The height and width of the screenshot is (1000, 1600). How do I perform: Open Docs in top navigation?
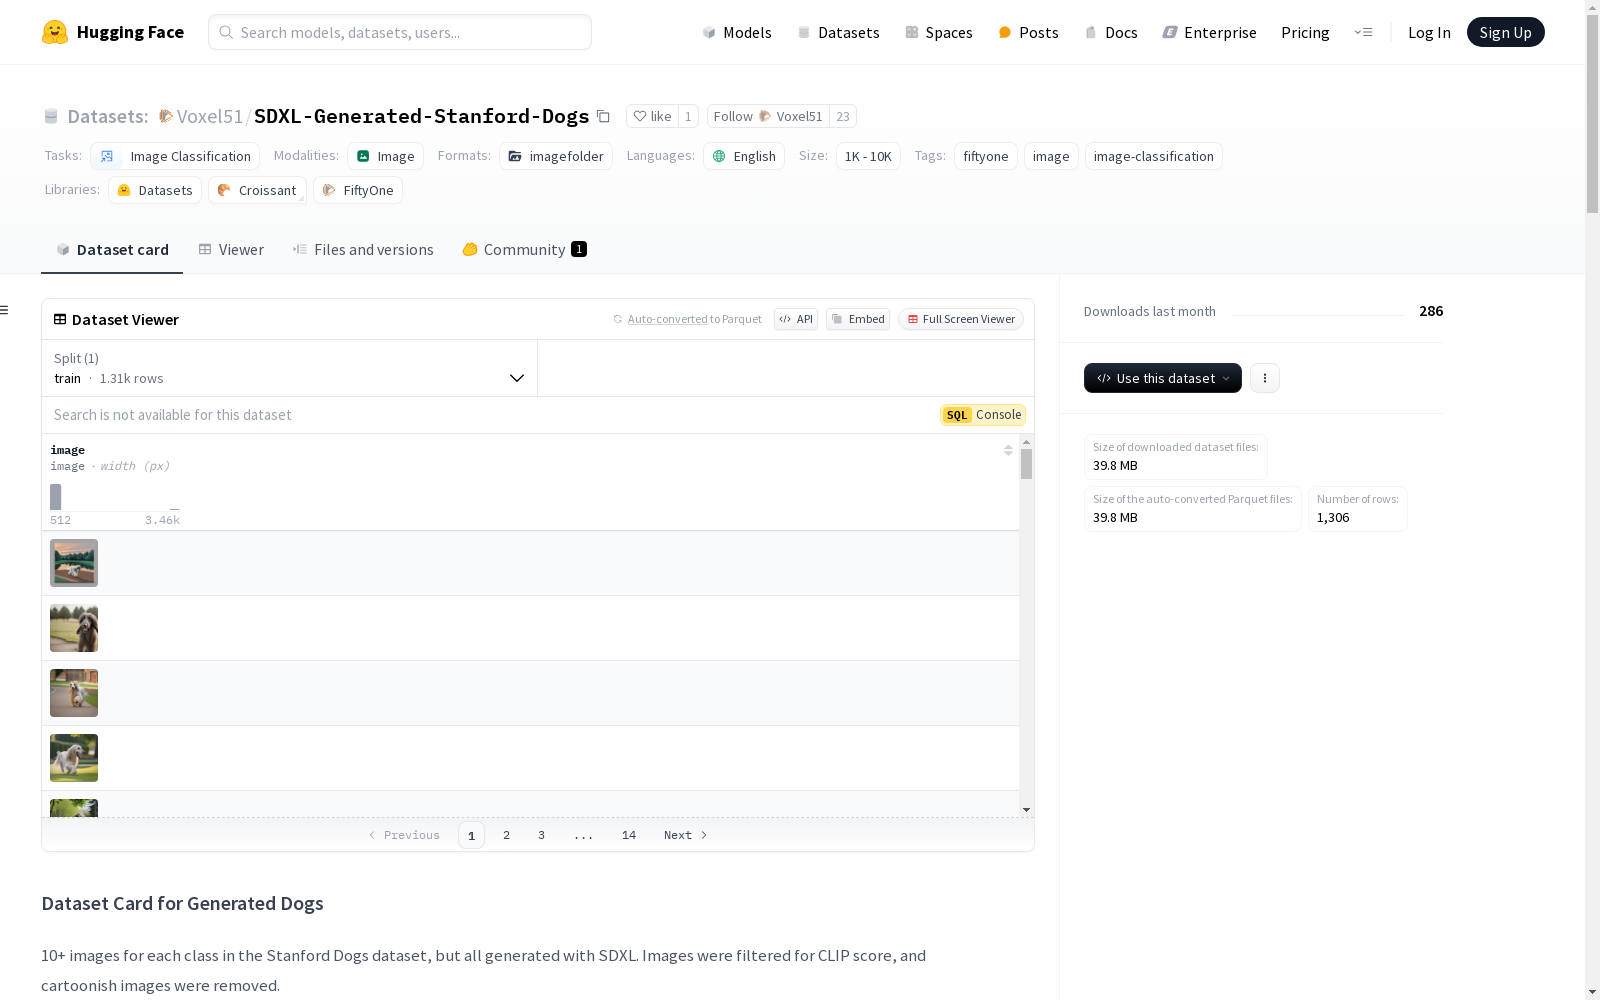pos(1111,32)
